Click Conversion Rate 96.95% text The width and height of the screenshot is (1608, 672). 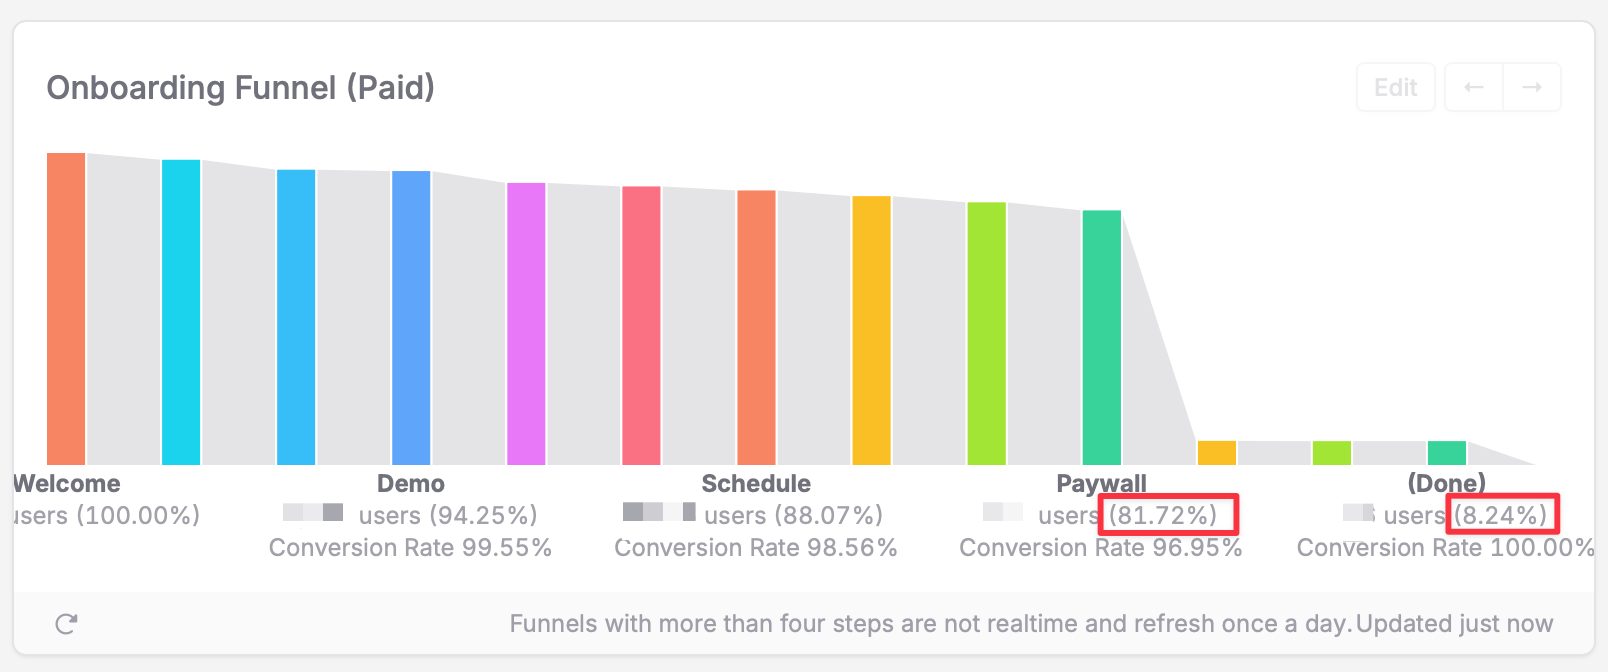pyautogui.click(x=1100, y=548)
